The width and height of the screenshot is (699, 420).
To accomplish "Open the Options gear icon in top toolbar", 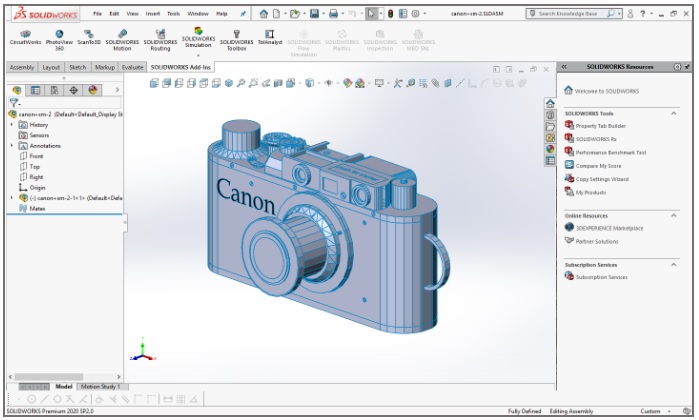I will coord(415,14).
